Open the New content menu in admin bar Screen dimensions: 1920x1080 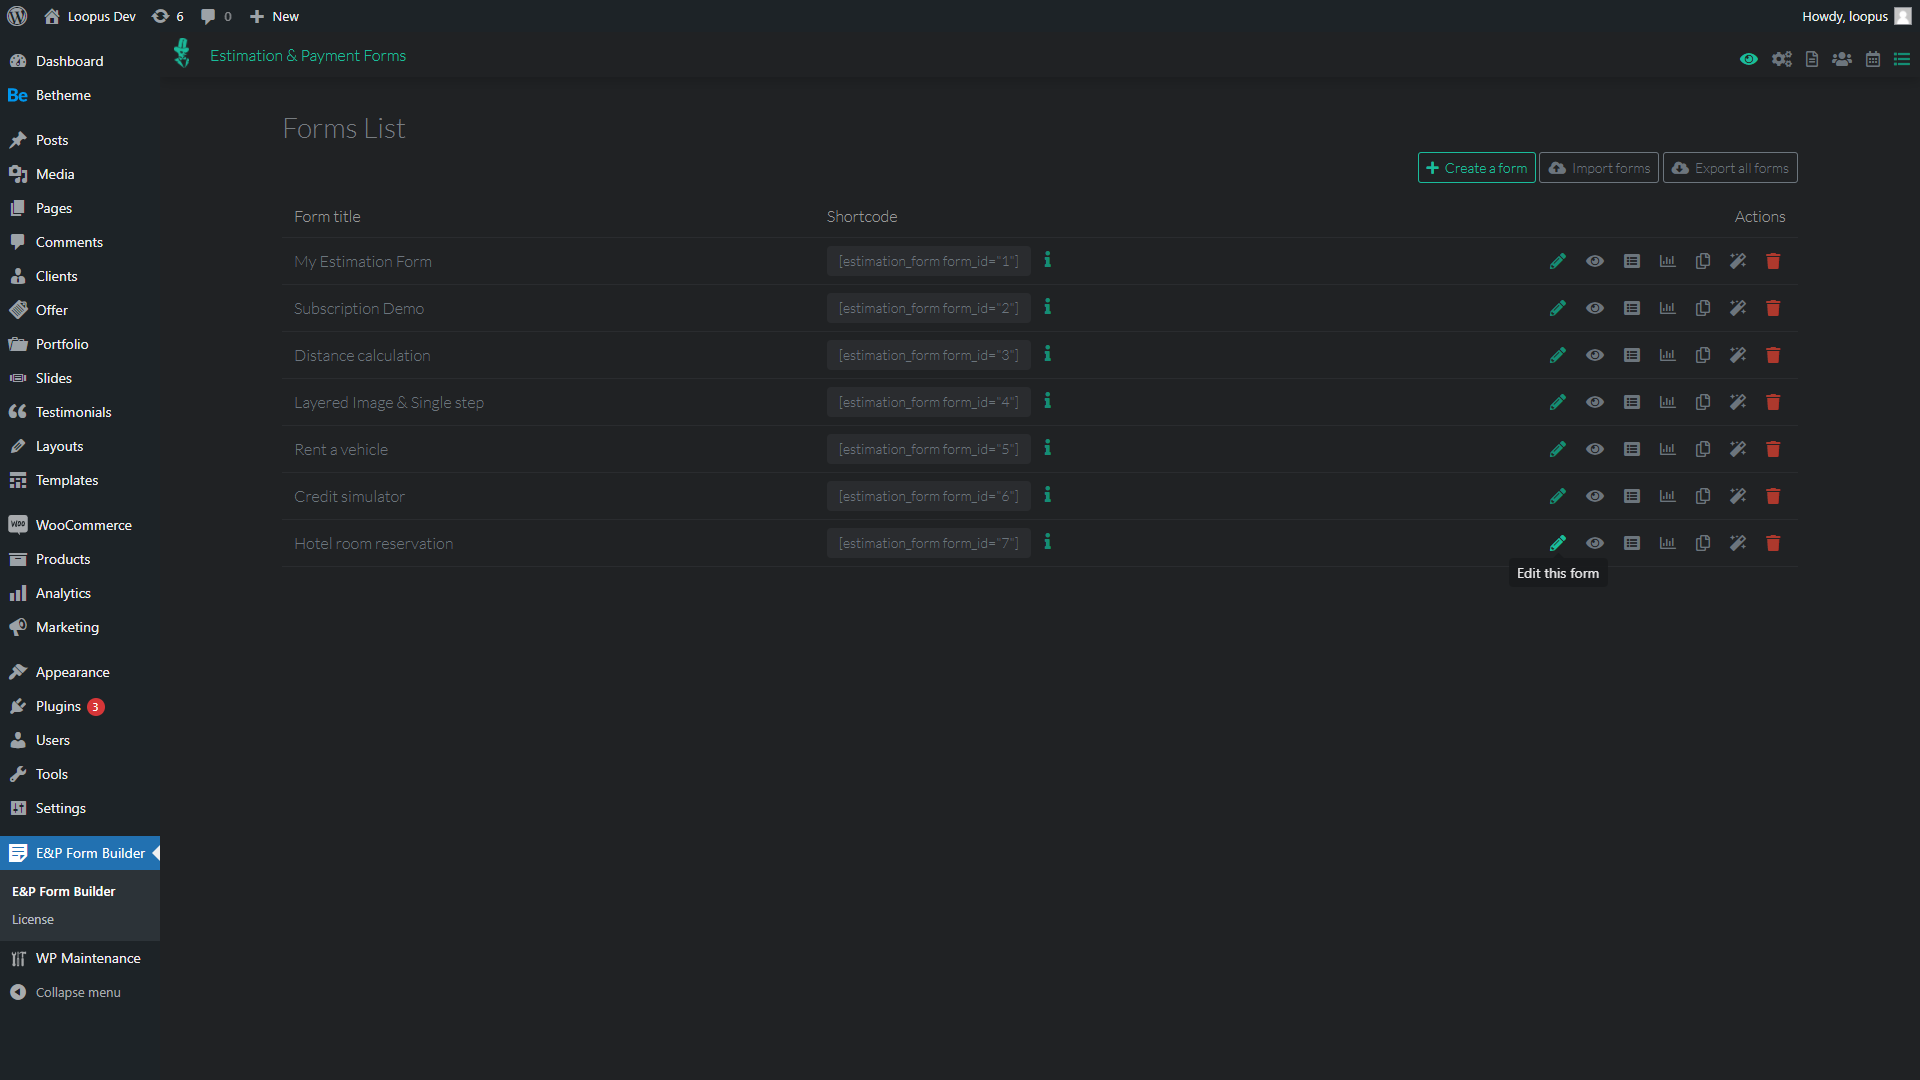click(x=274, y=16)
